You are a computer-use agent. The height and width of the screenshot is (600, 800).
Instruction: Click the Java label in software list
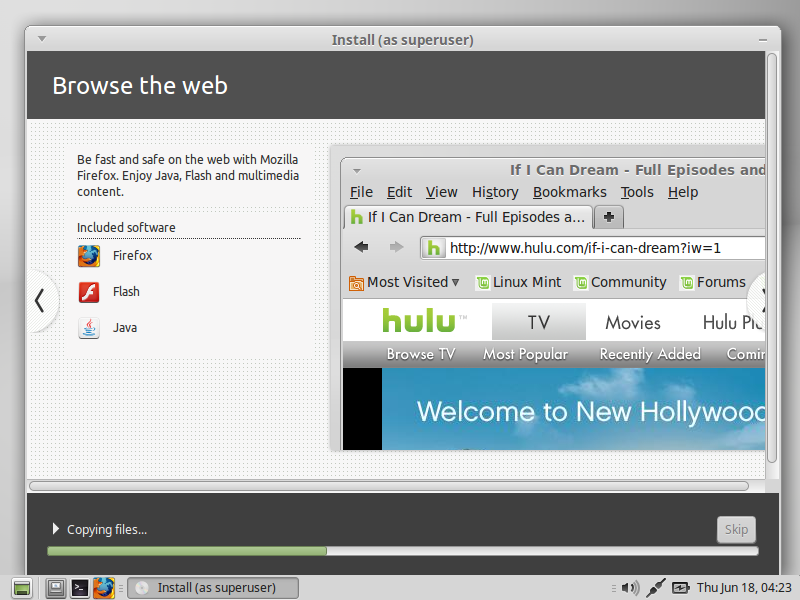[x=125, y=328]
